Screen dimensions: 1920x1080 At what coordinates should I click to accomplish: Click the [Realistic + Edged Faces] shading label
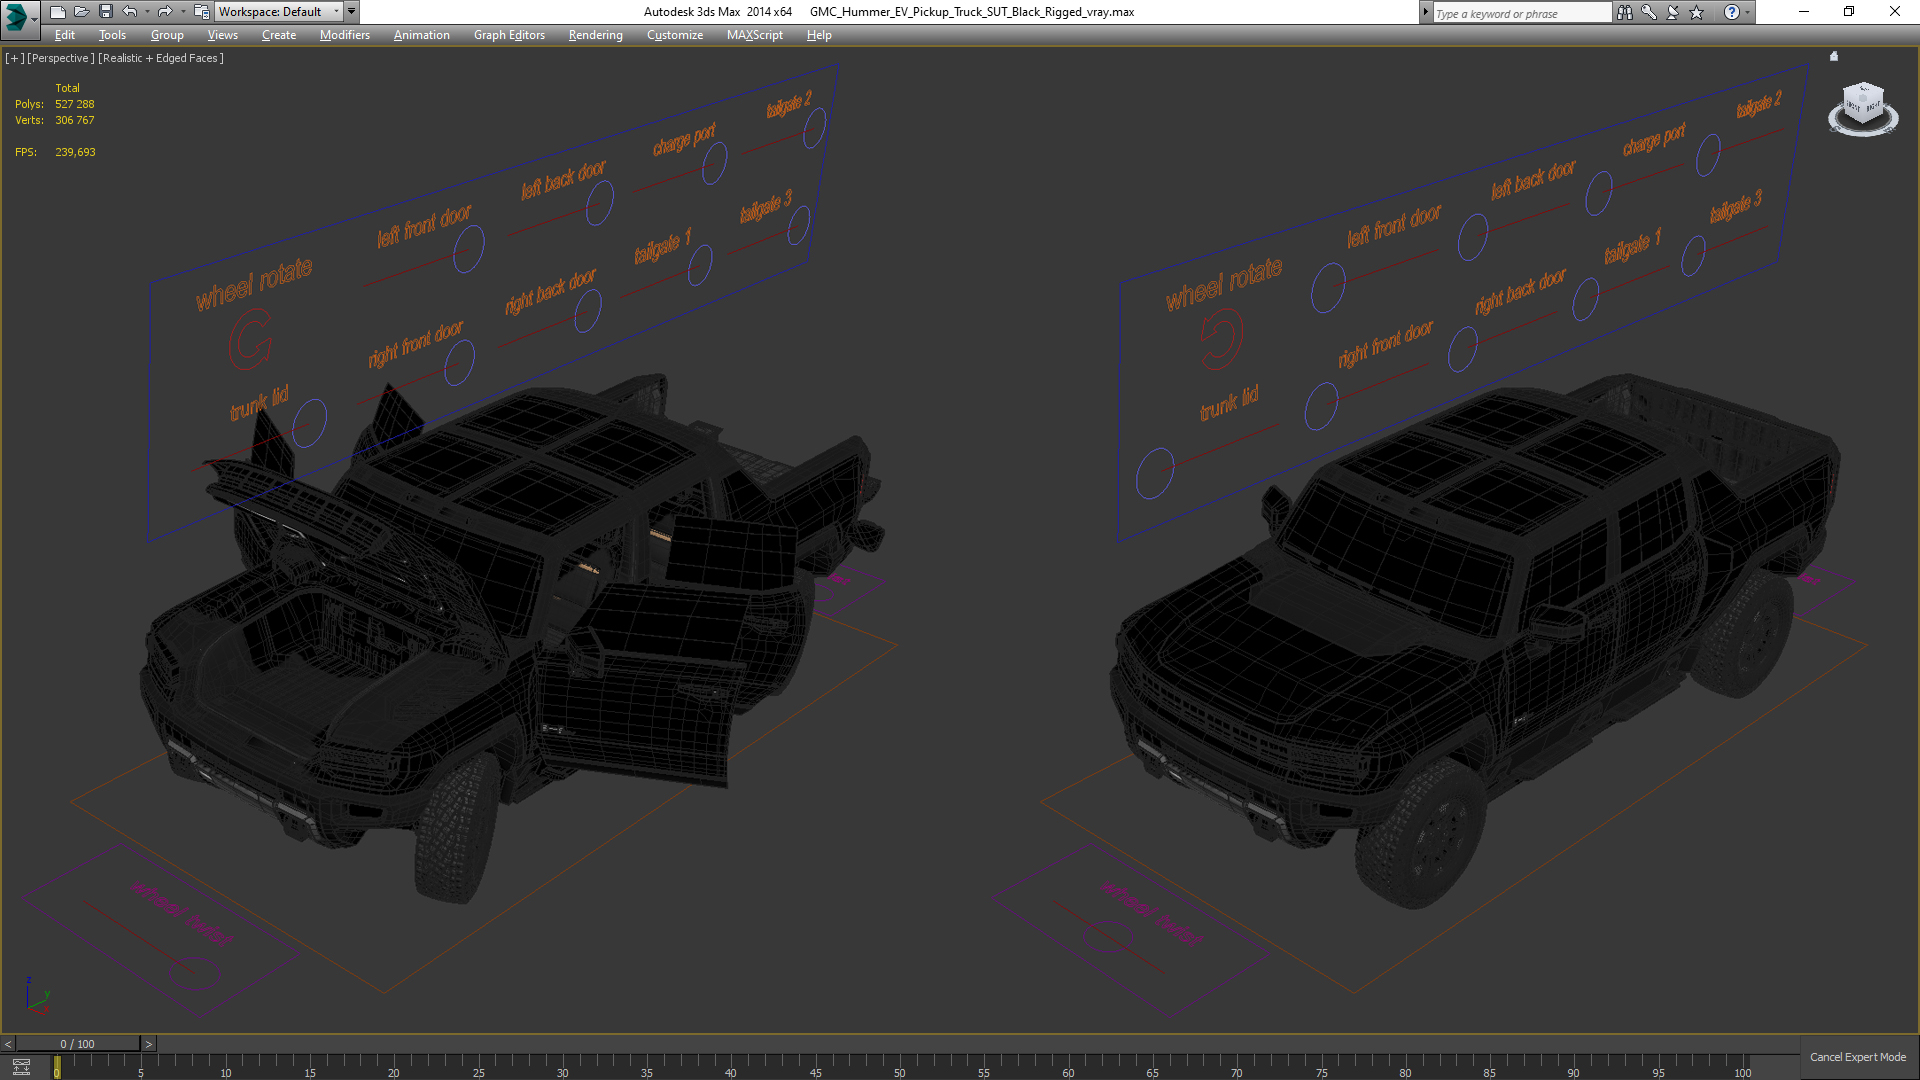coord(161,58)
